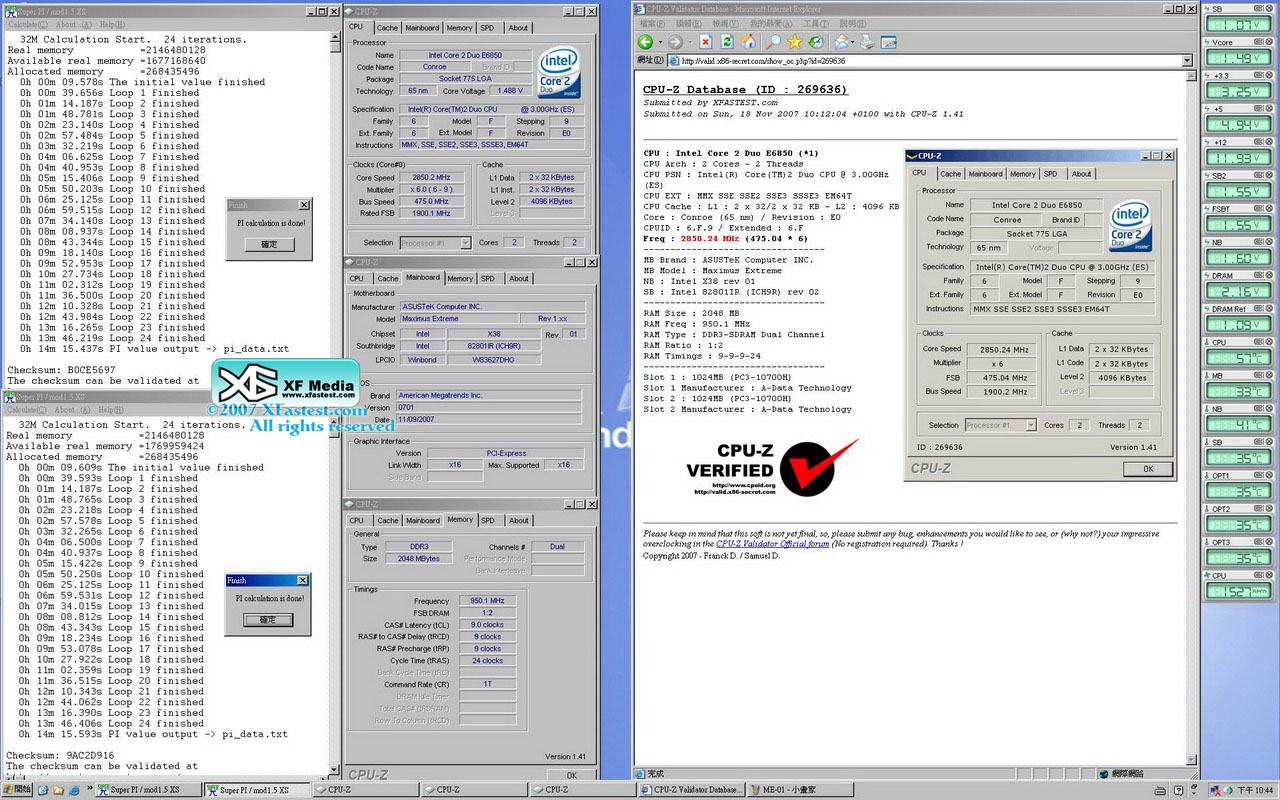This screenshot has height=800, width=1280.
Task: Click into the Internet Explorer address field
Action: 930,61
